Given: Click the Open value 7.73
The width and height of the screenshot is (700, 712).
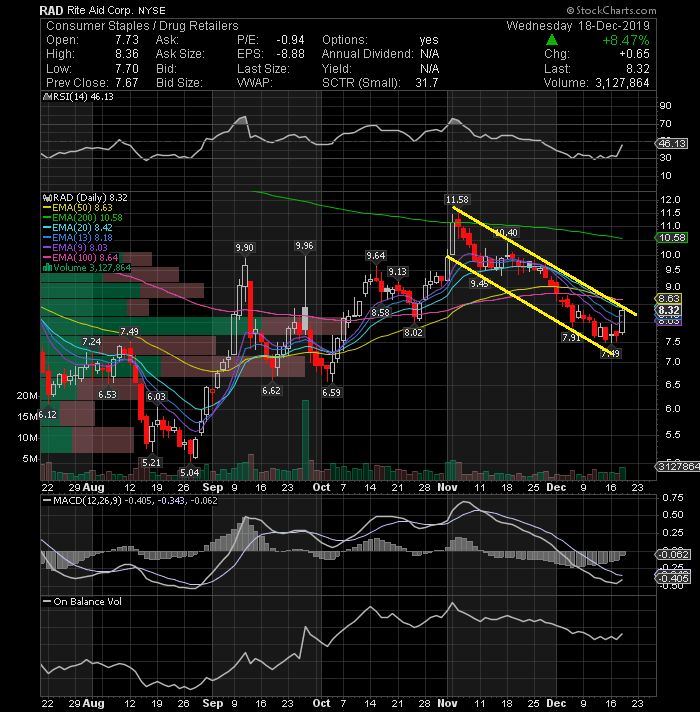Looking at the screenshot, I should [x=127, y=40].
